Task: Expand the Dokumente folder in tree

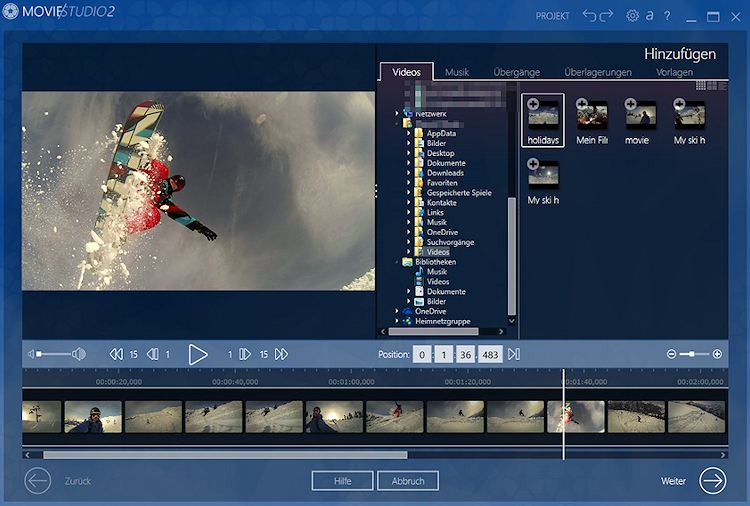Action: (x=409, y=163)
